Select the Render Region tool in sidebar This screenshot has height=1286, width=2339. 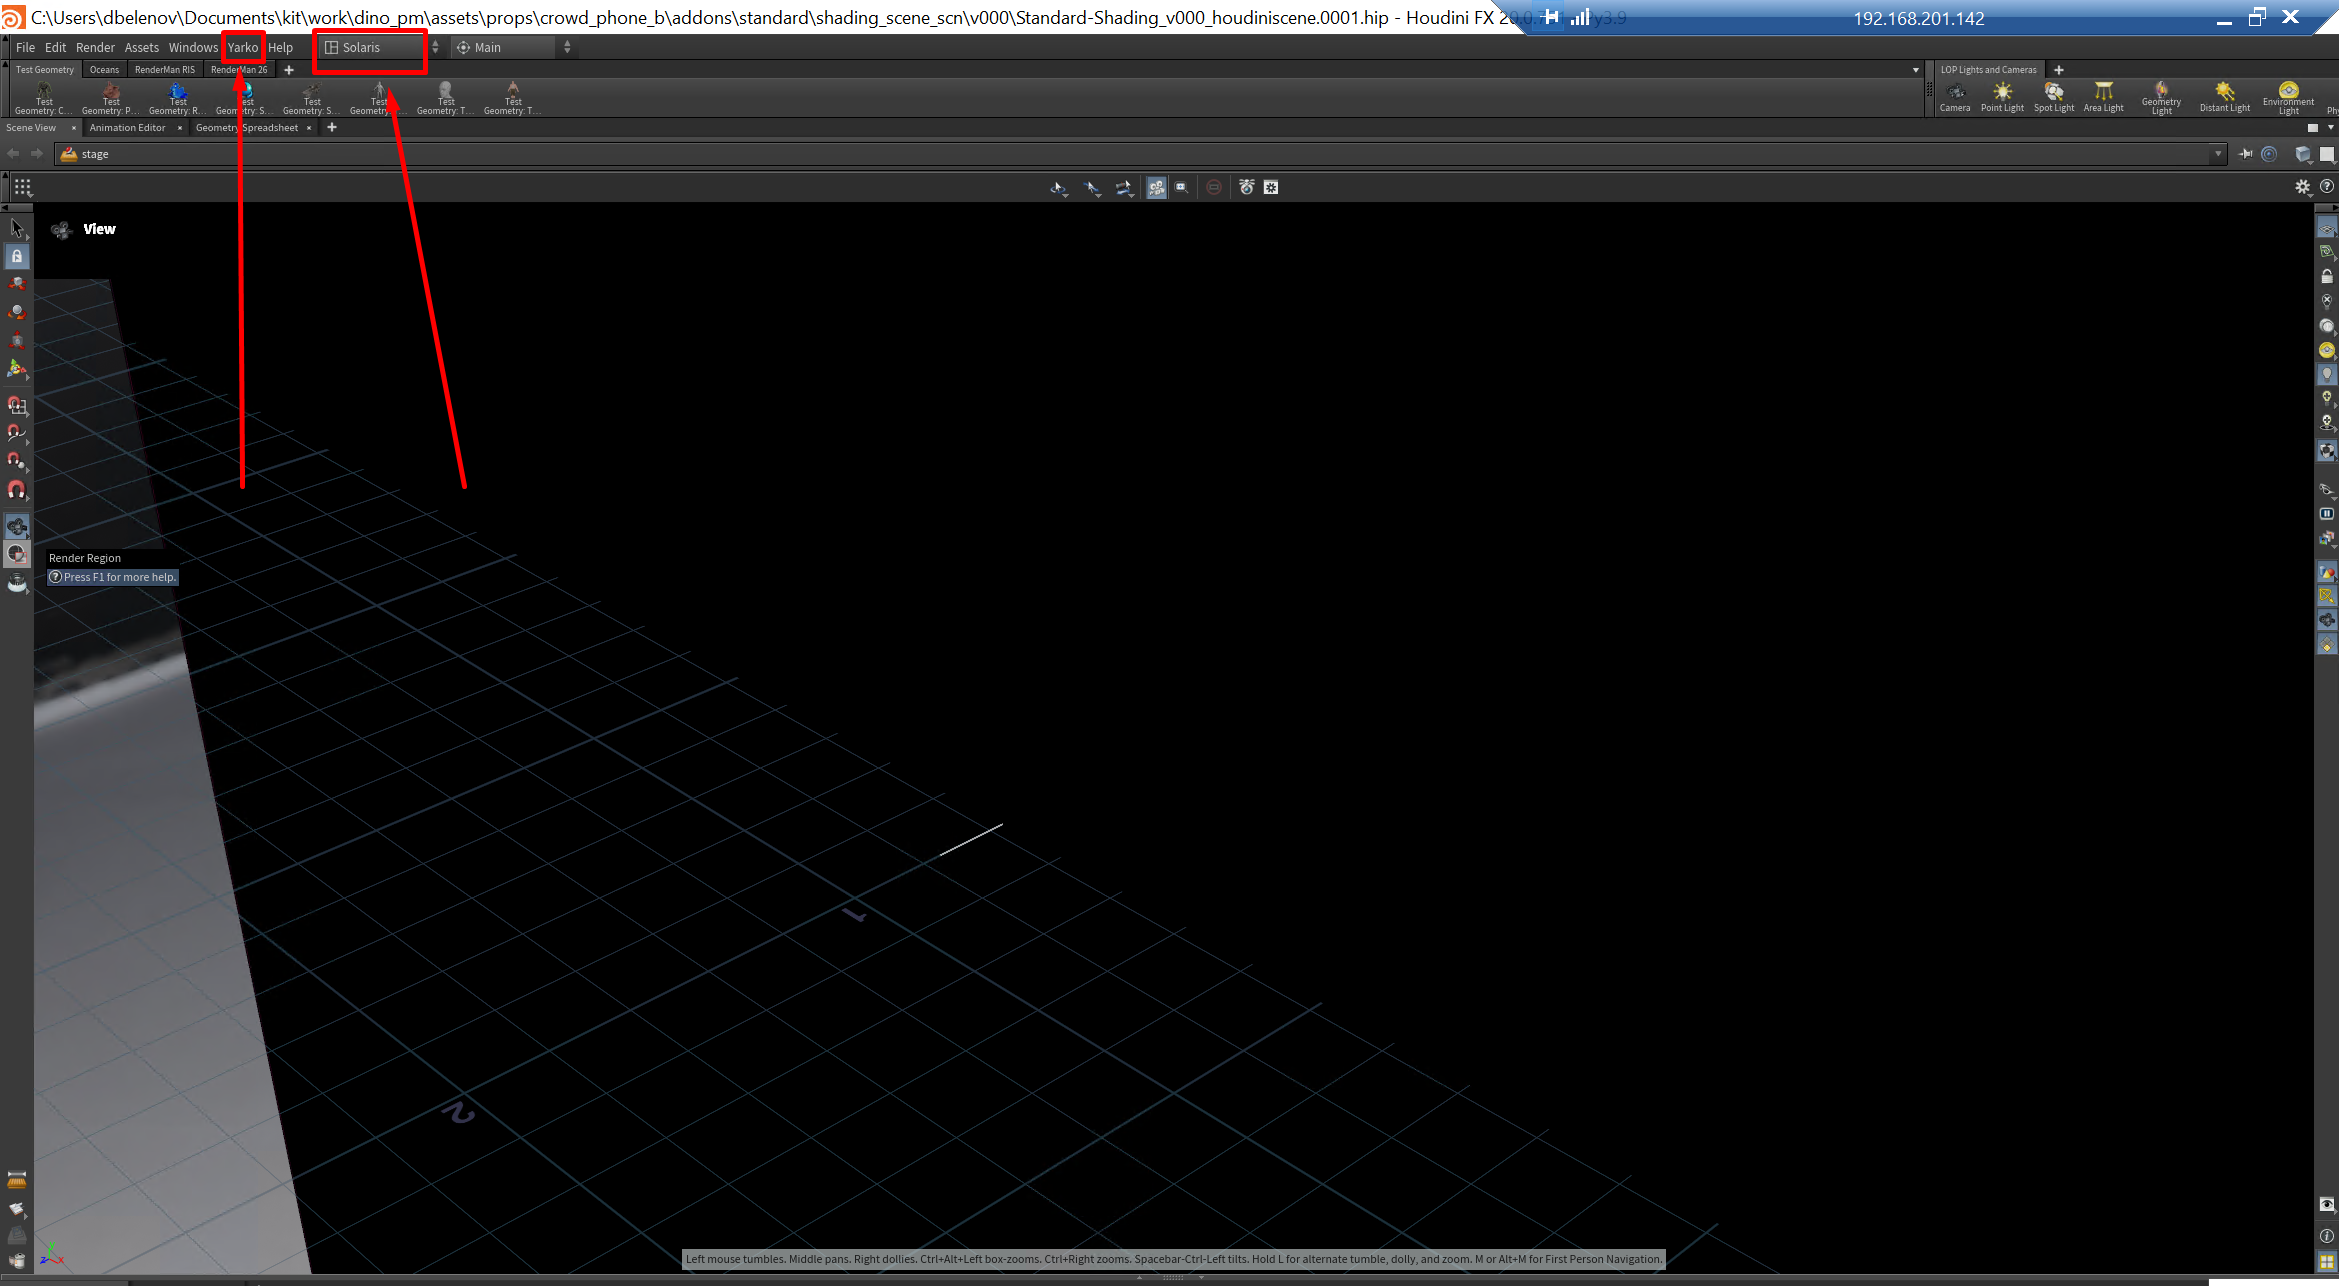17,553
